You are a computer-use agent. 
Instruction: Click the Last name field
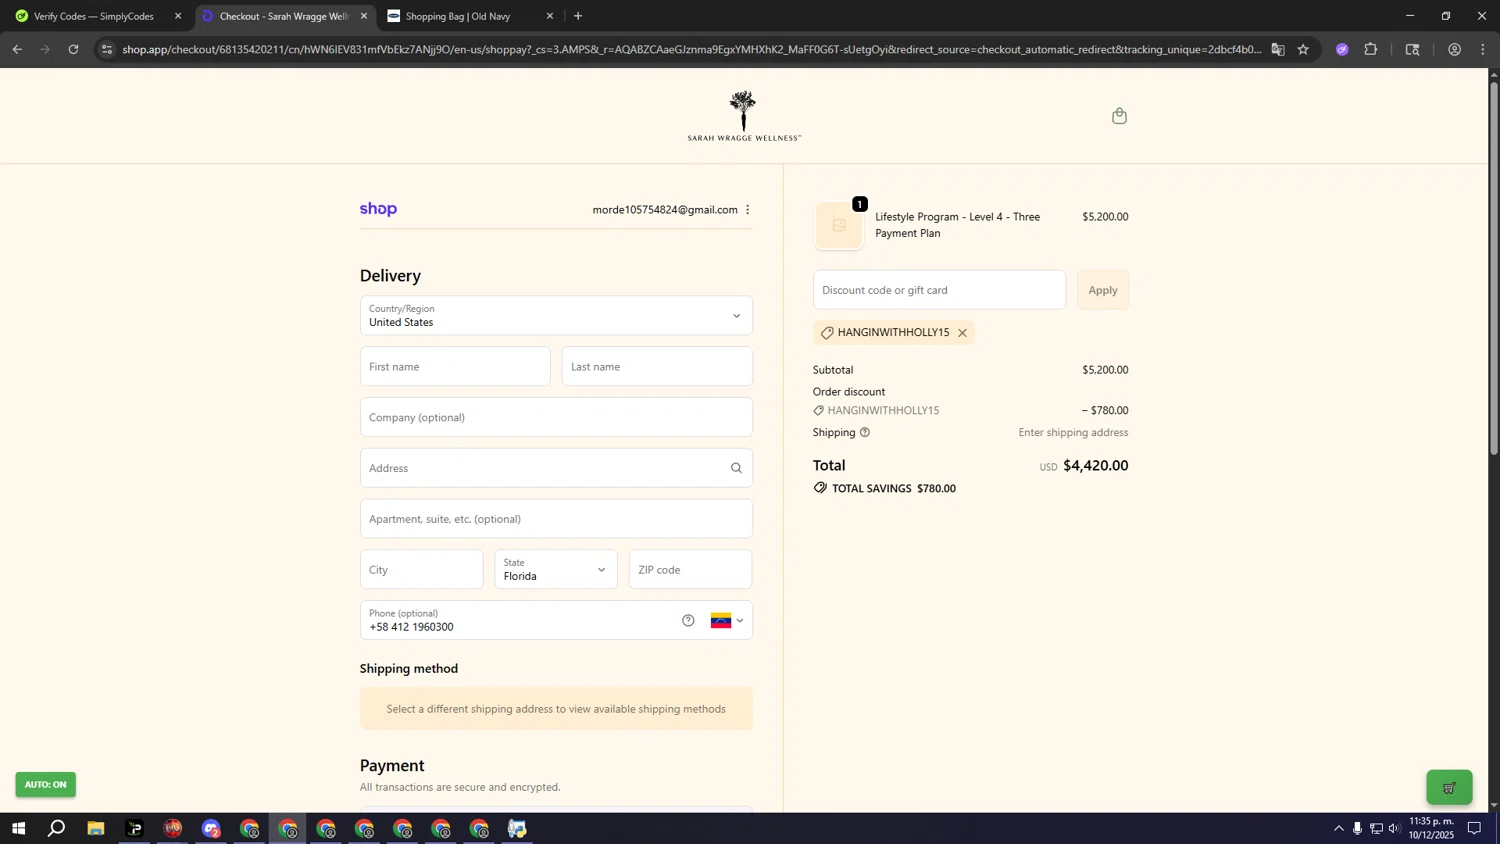pos(657,367)
